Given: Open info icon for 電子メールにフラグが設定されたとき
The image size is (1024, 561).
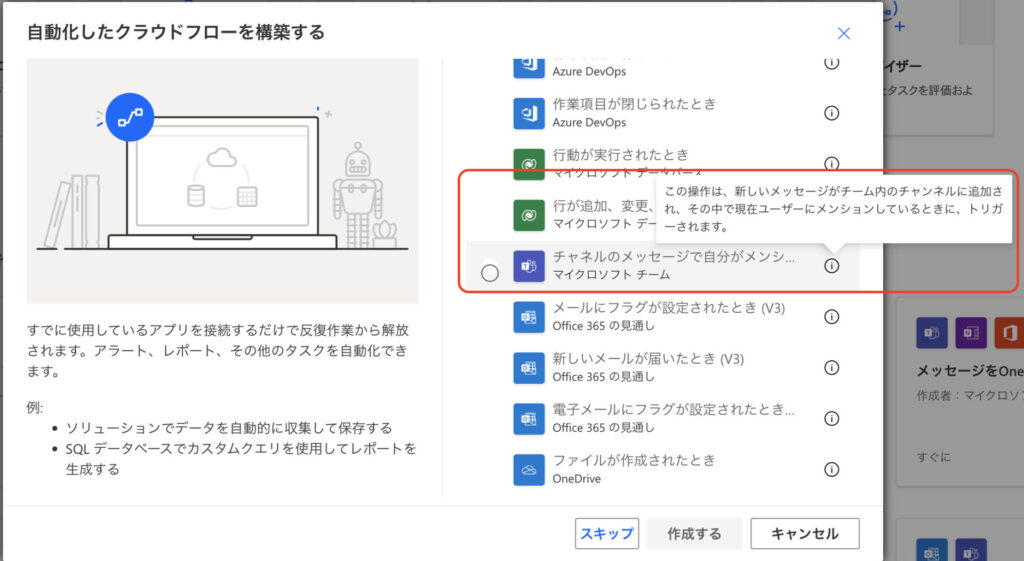Looking at the screenshot, I should tap(831, 419).
